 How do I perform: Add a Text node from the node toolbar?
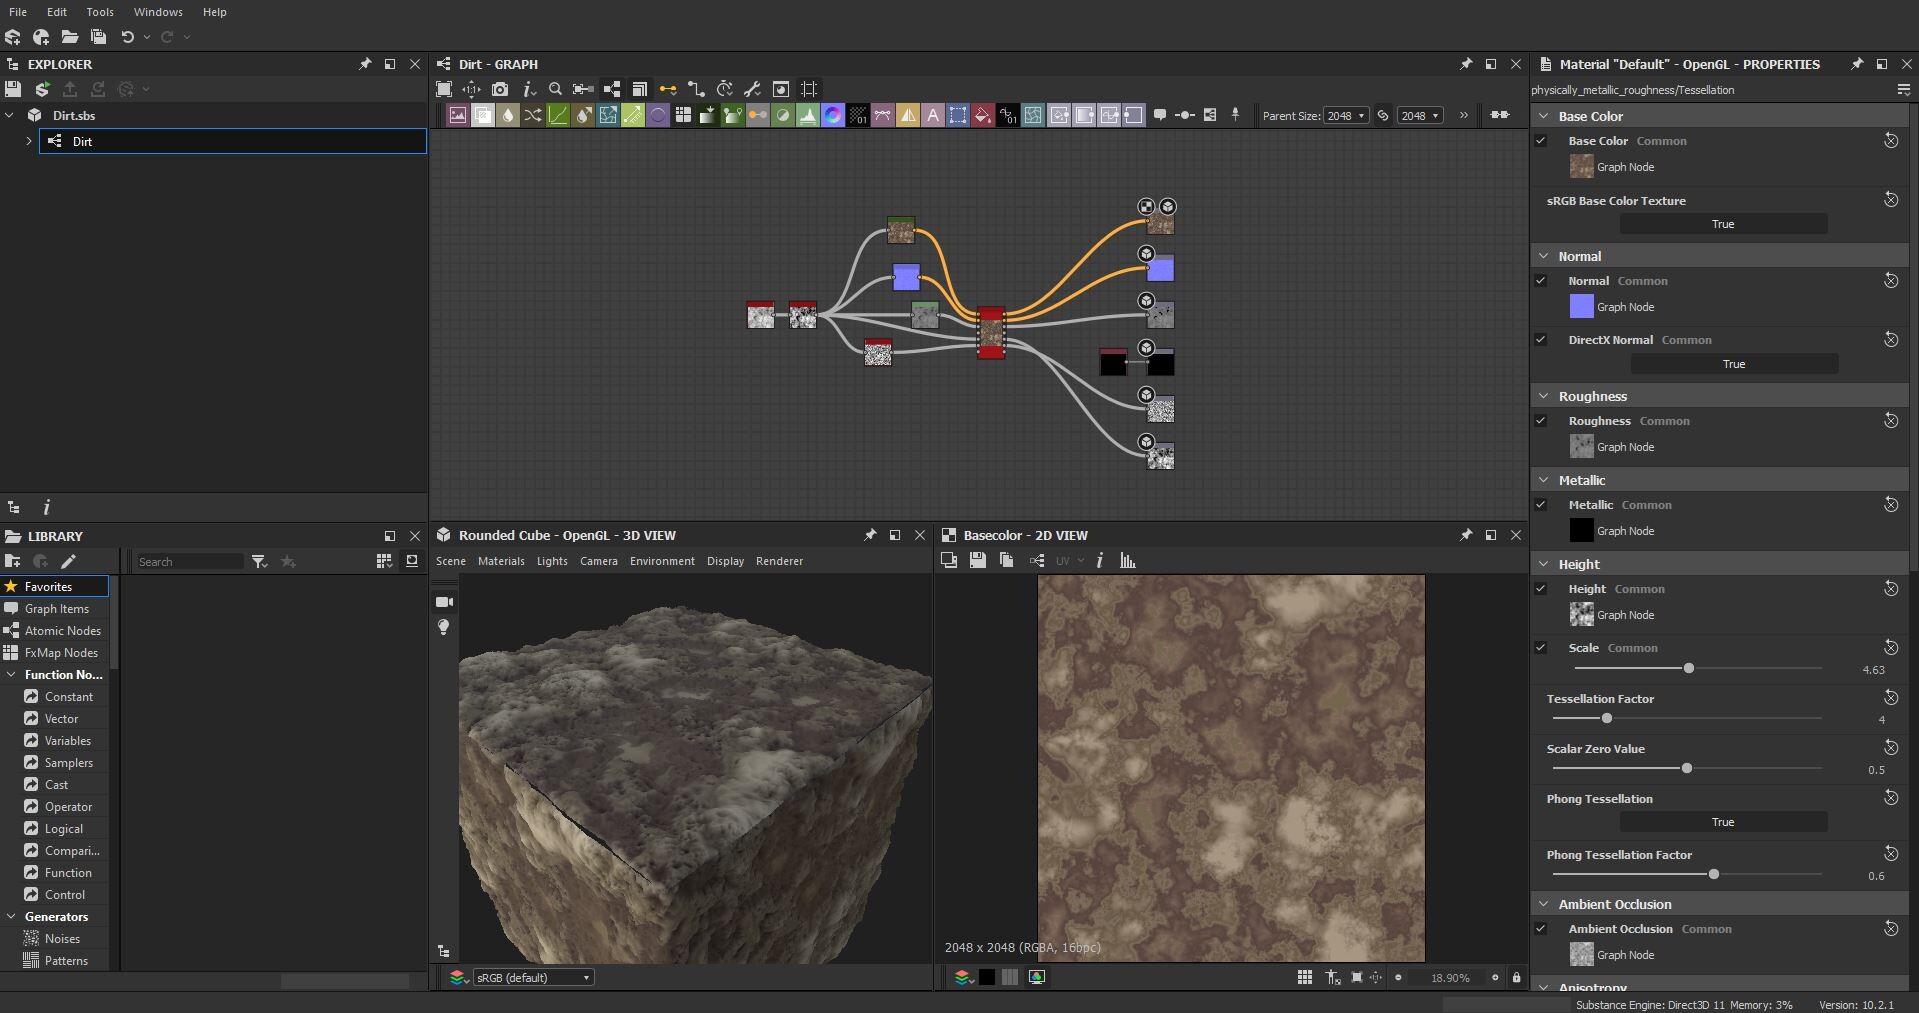click(x=932, y=115)
